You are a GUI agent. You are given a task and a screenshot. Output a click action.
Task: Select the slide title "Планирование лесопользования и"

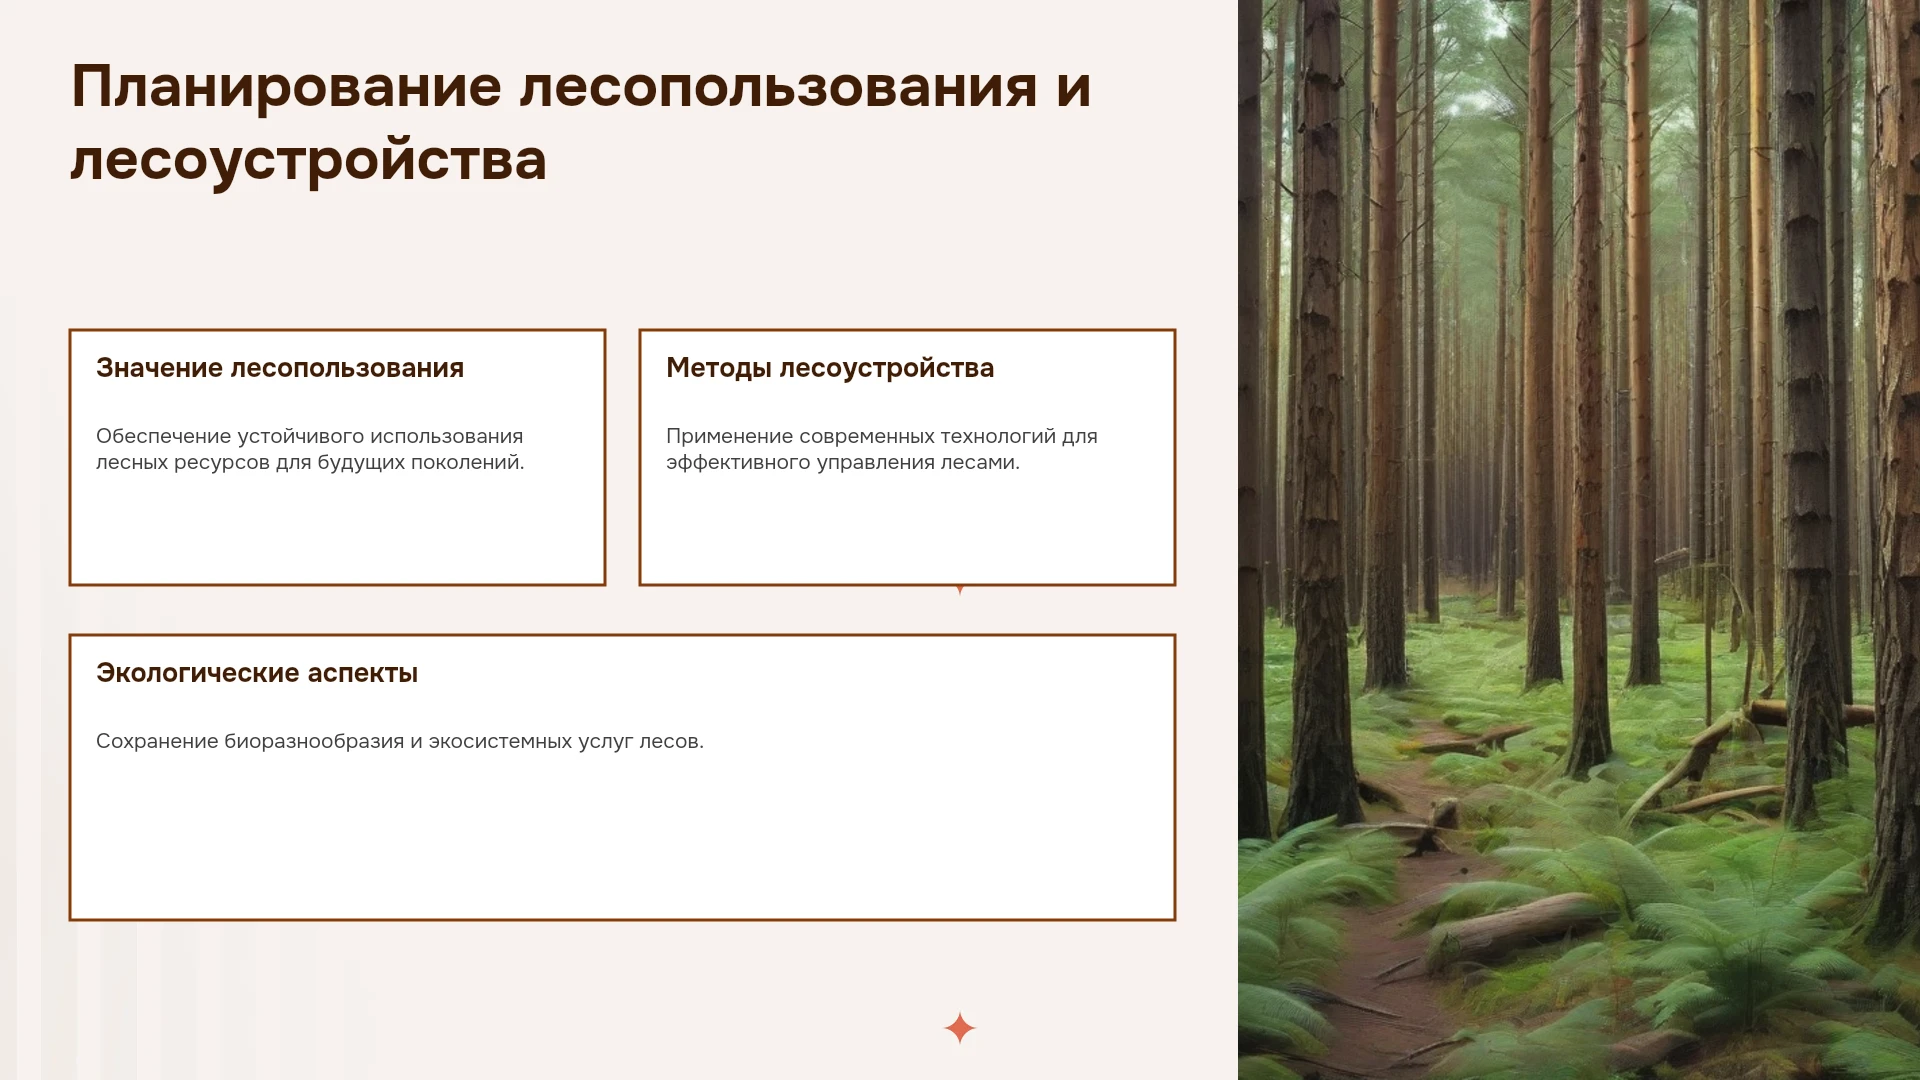coord(581,87)
